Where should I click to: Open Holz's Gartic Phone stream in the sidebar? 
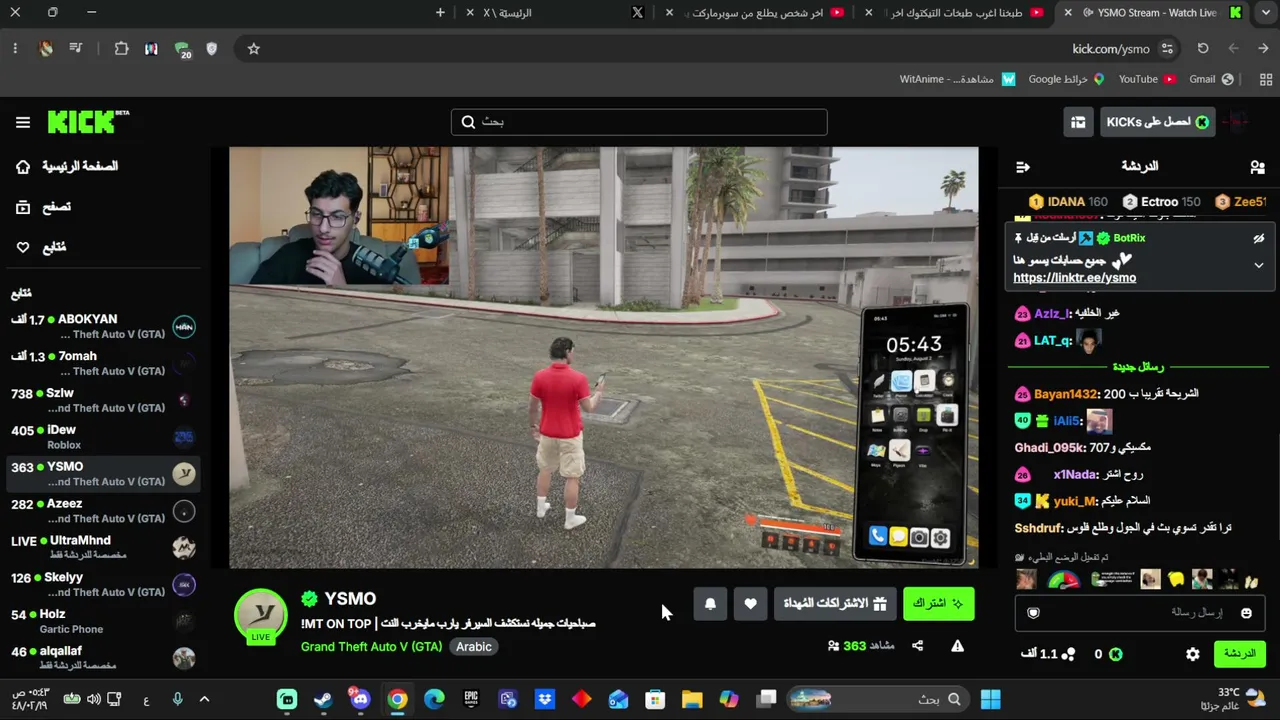pyautogui.click(x=103, y=622)
